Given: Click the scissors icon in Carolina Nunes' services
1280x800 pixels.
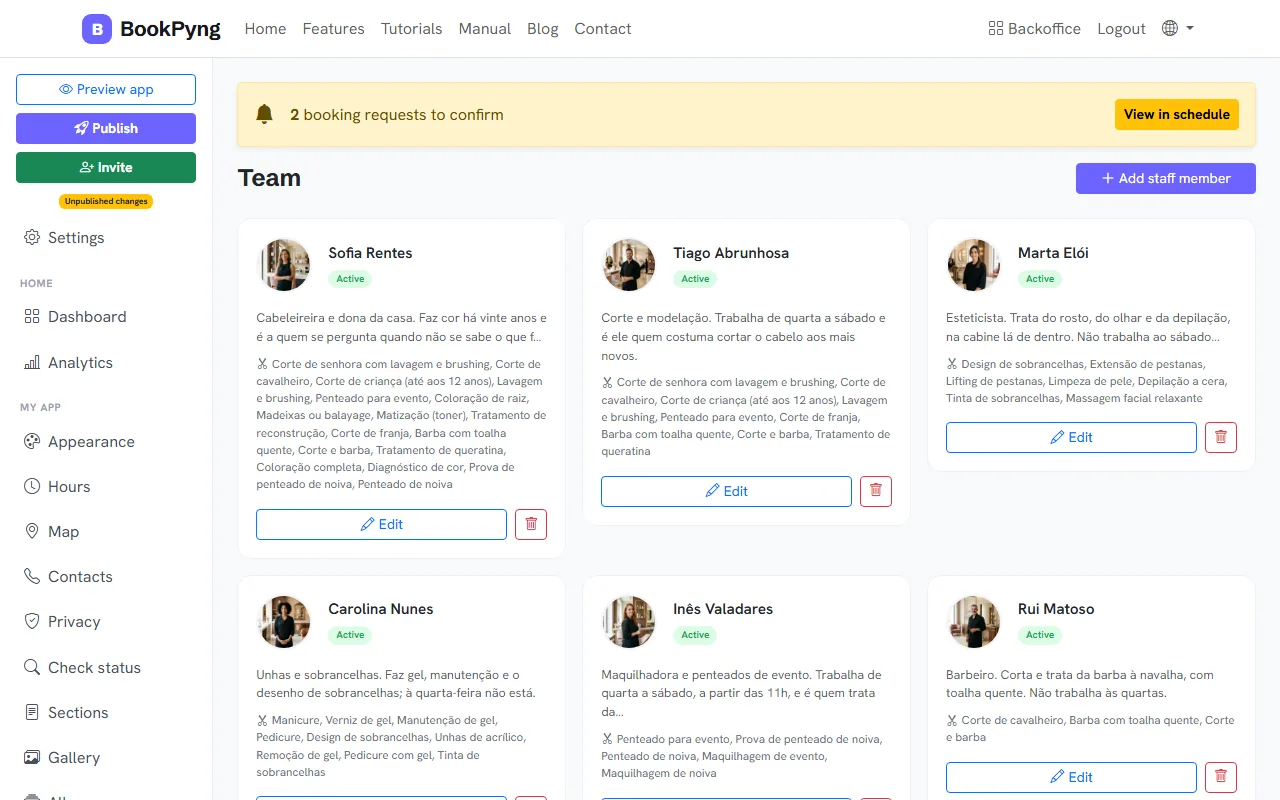Looking at the screenshot, I should (x=262, y=720).
